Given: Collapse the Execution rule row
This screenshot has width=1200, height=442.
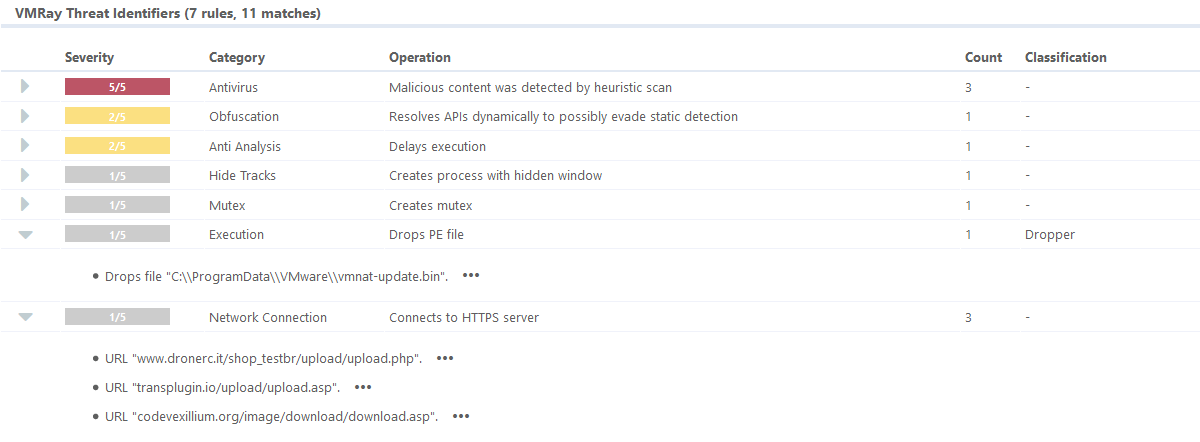Looking at the screenshot, I should 26,235.
